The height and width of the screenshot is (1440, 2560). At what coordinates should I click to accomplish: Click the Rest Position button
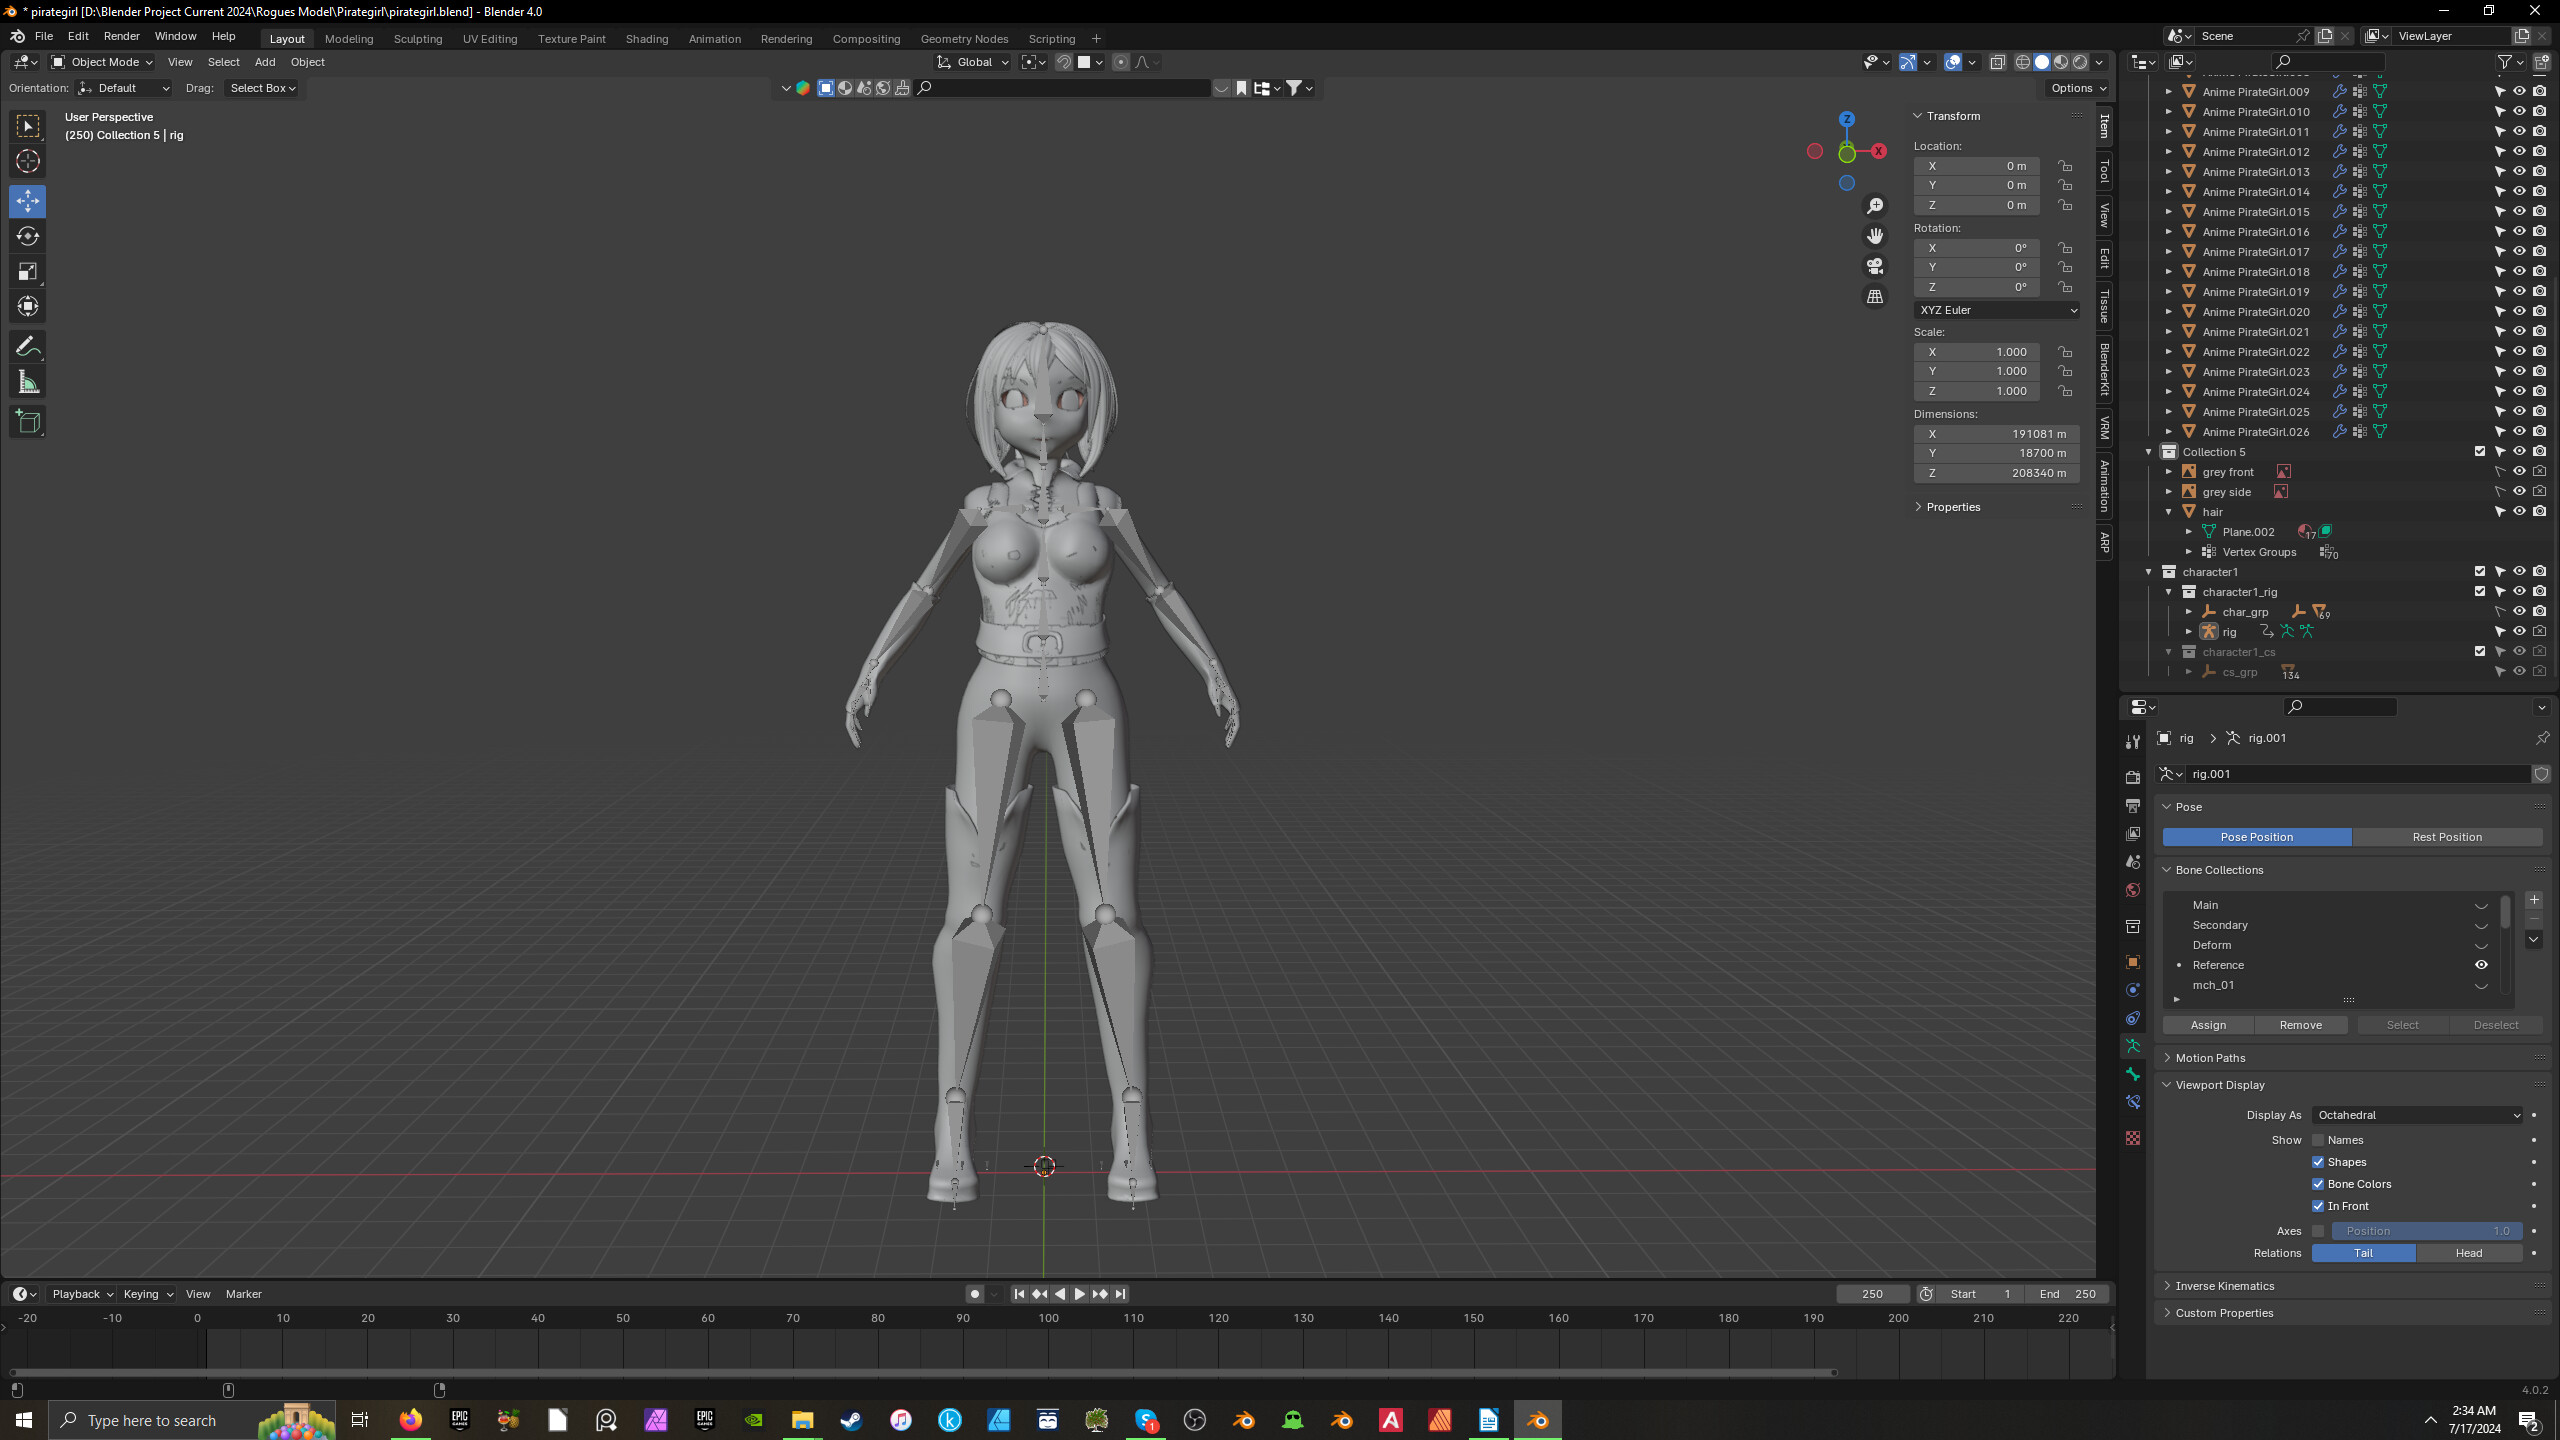pos(2446,837)
